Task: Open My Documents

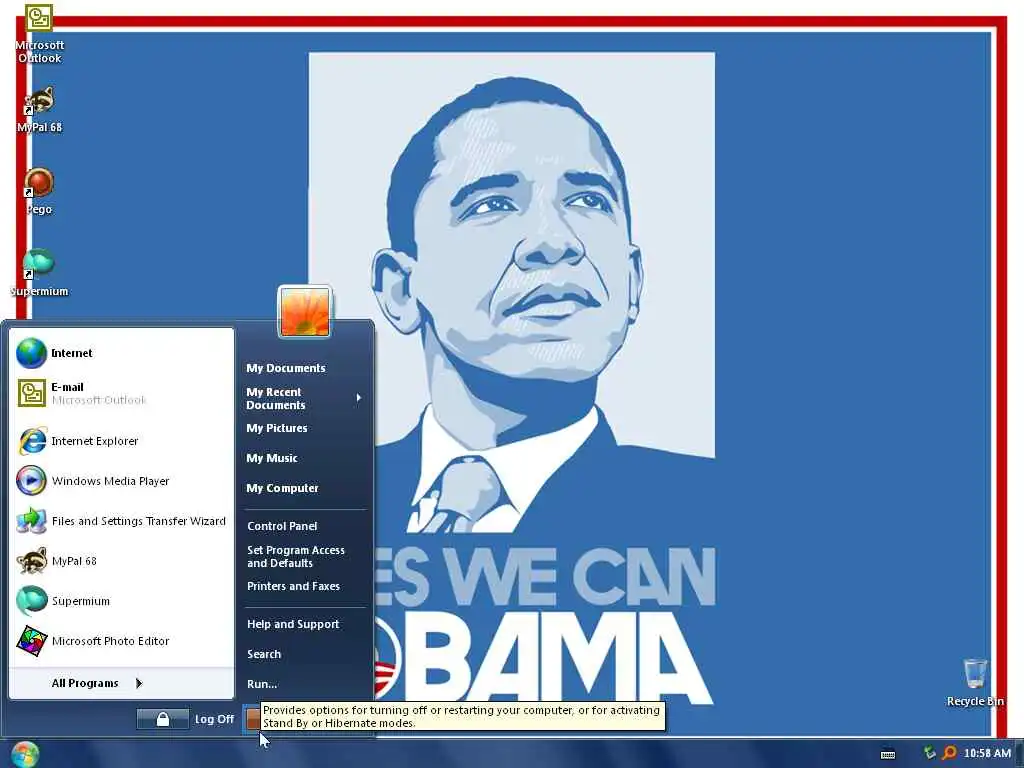Action: pyautogui.click(x=304, y=368)
